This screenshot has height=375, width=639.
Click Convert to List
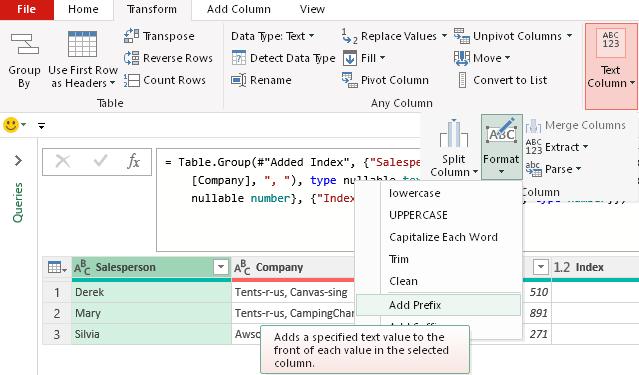click(x=503, y=80)
